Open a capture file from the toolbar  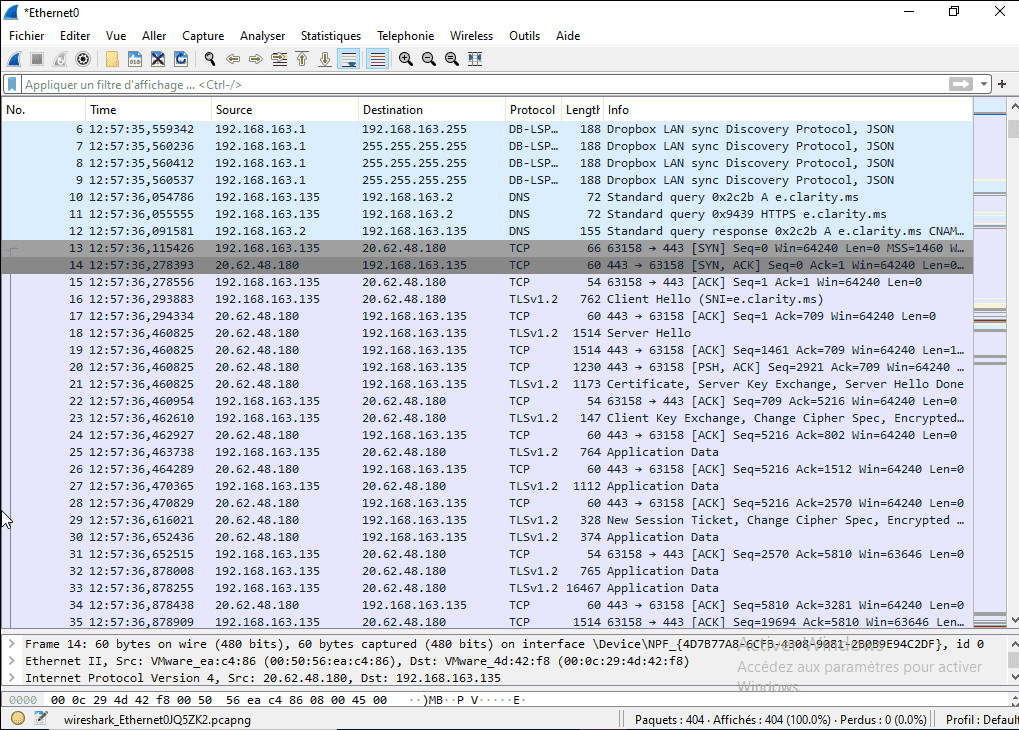coord(112,59)
